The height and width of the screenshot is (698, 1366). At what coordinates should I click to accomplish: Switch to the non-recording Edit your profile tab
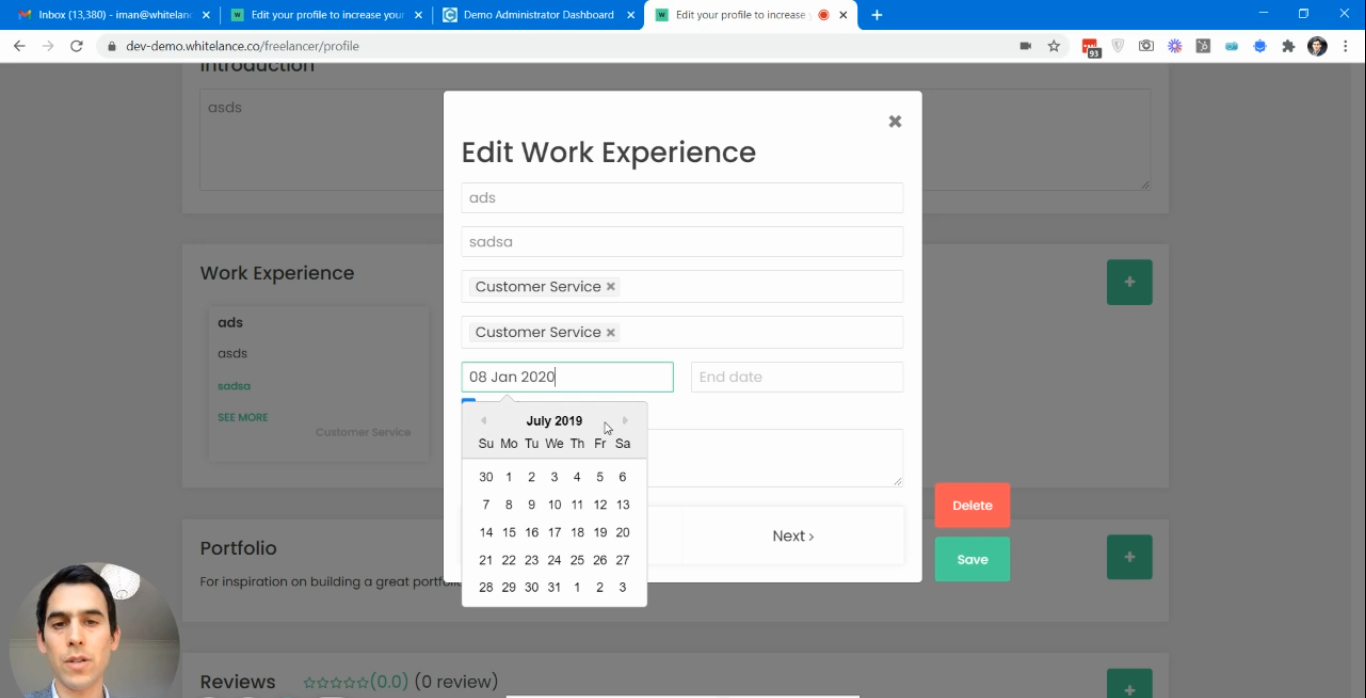(327, 15)
